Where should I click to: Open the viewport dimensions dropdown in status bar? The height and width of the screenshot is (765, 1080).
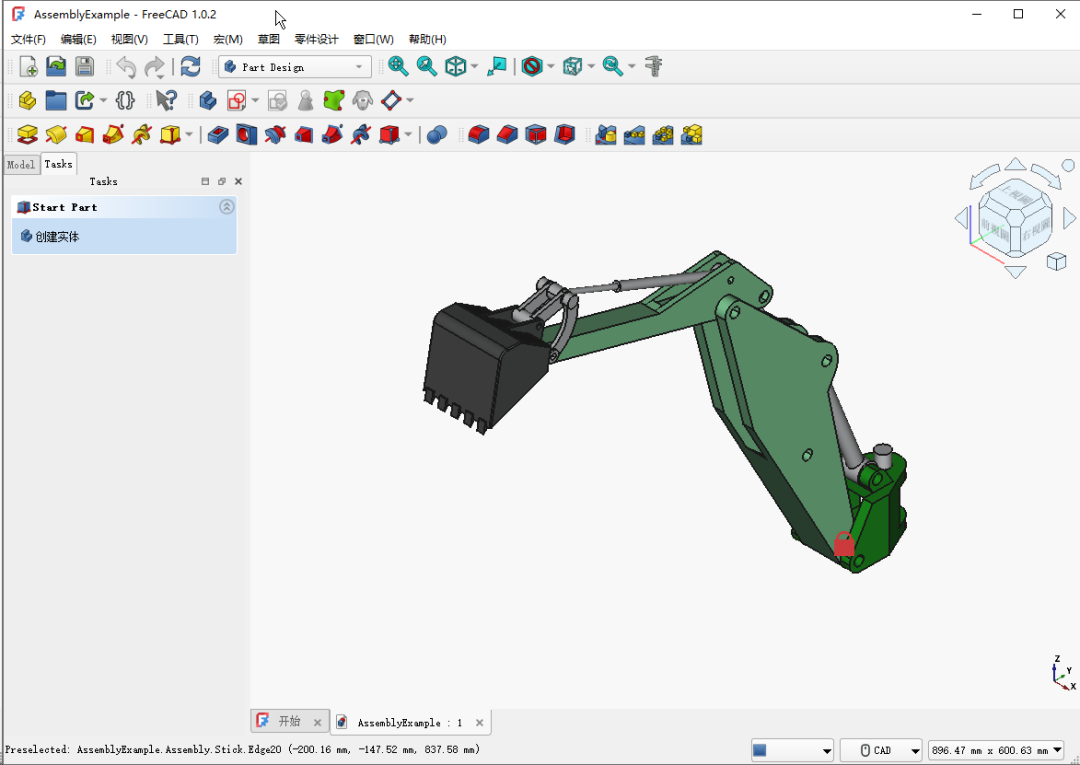[x=996, y=750]
